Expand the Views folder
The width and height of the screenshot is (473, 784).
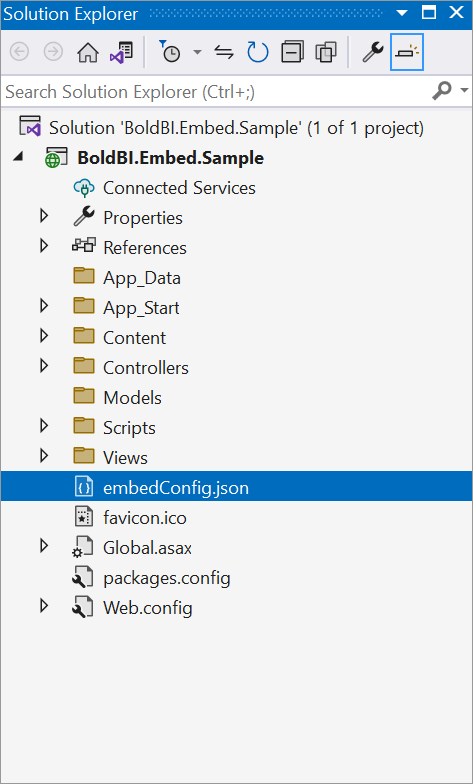(44, 456)
